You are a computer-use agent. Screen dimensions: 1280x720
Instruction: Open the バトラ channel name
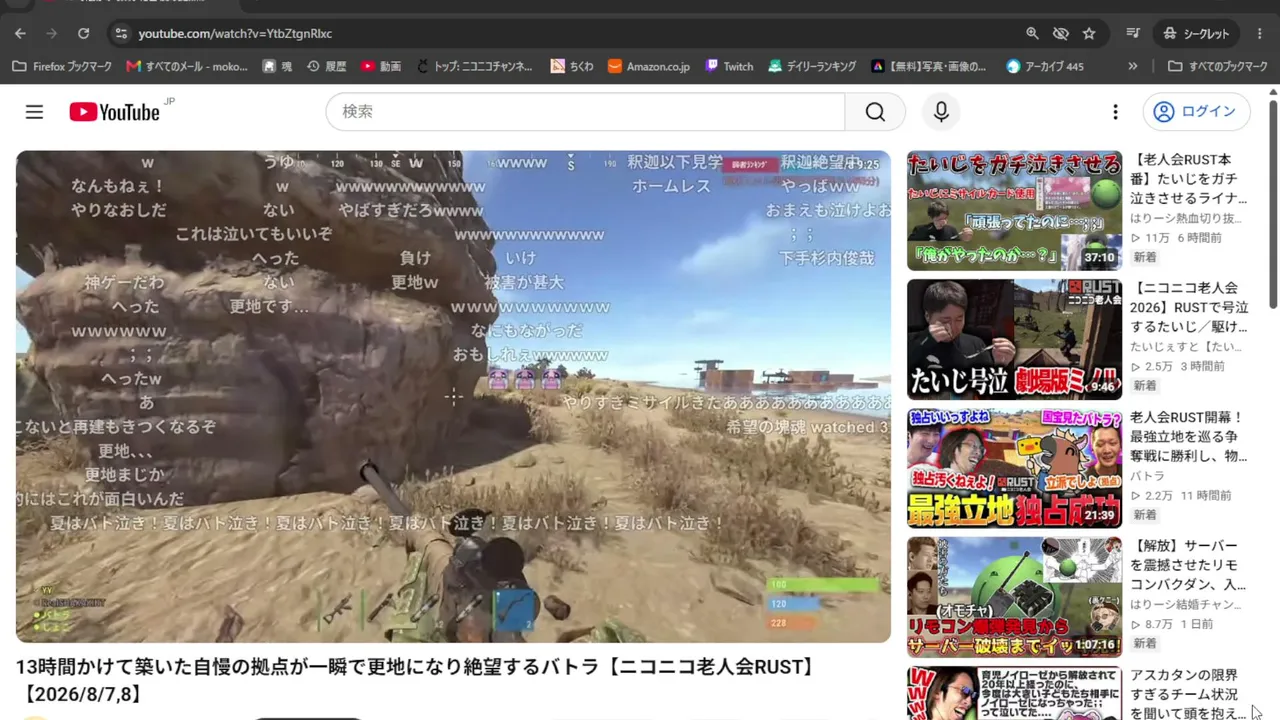(1148, 476)
